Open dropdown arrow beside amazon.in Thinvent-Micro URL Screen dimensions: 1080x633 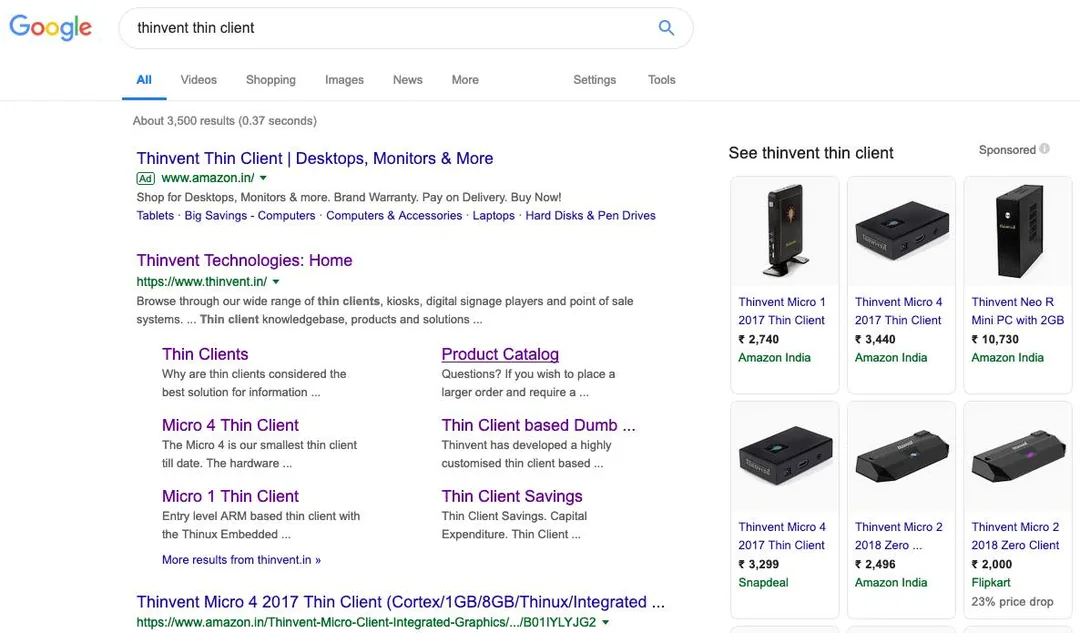(605, 623)
